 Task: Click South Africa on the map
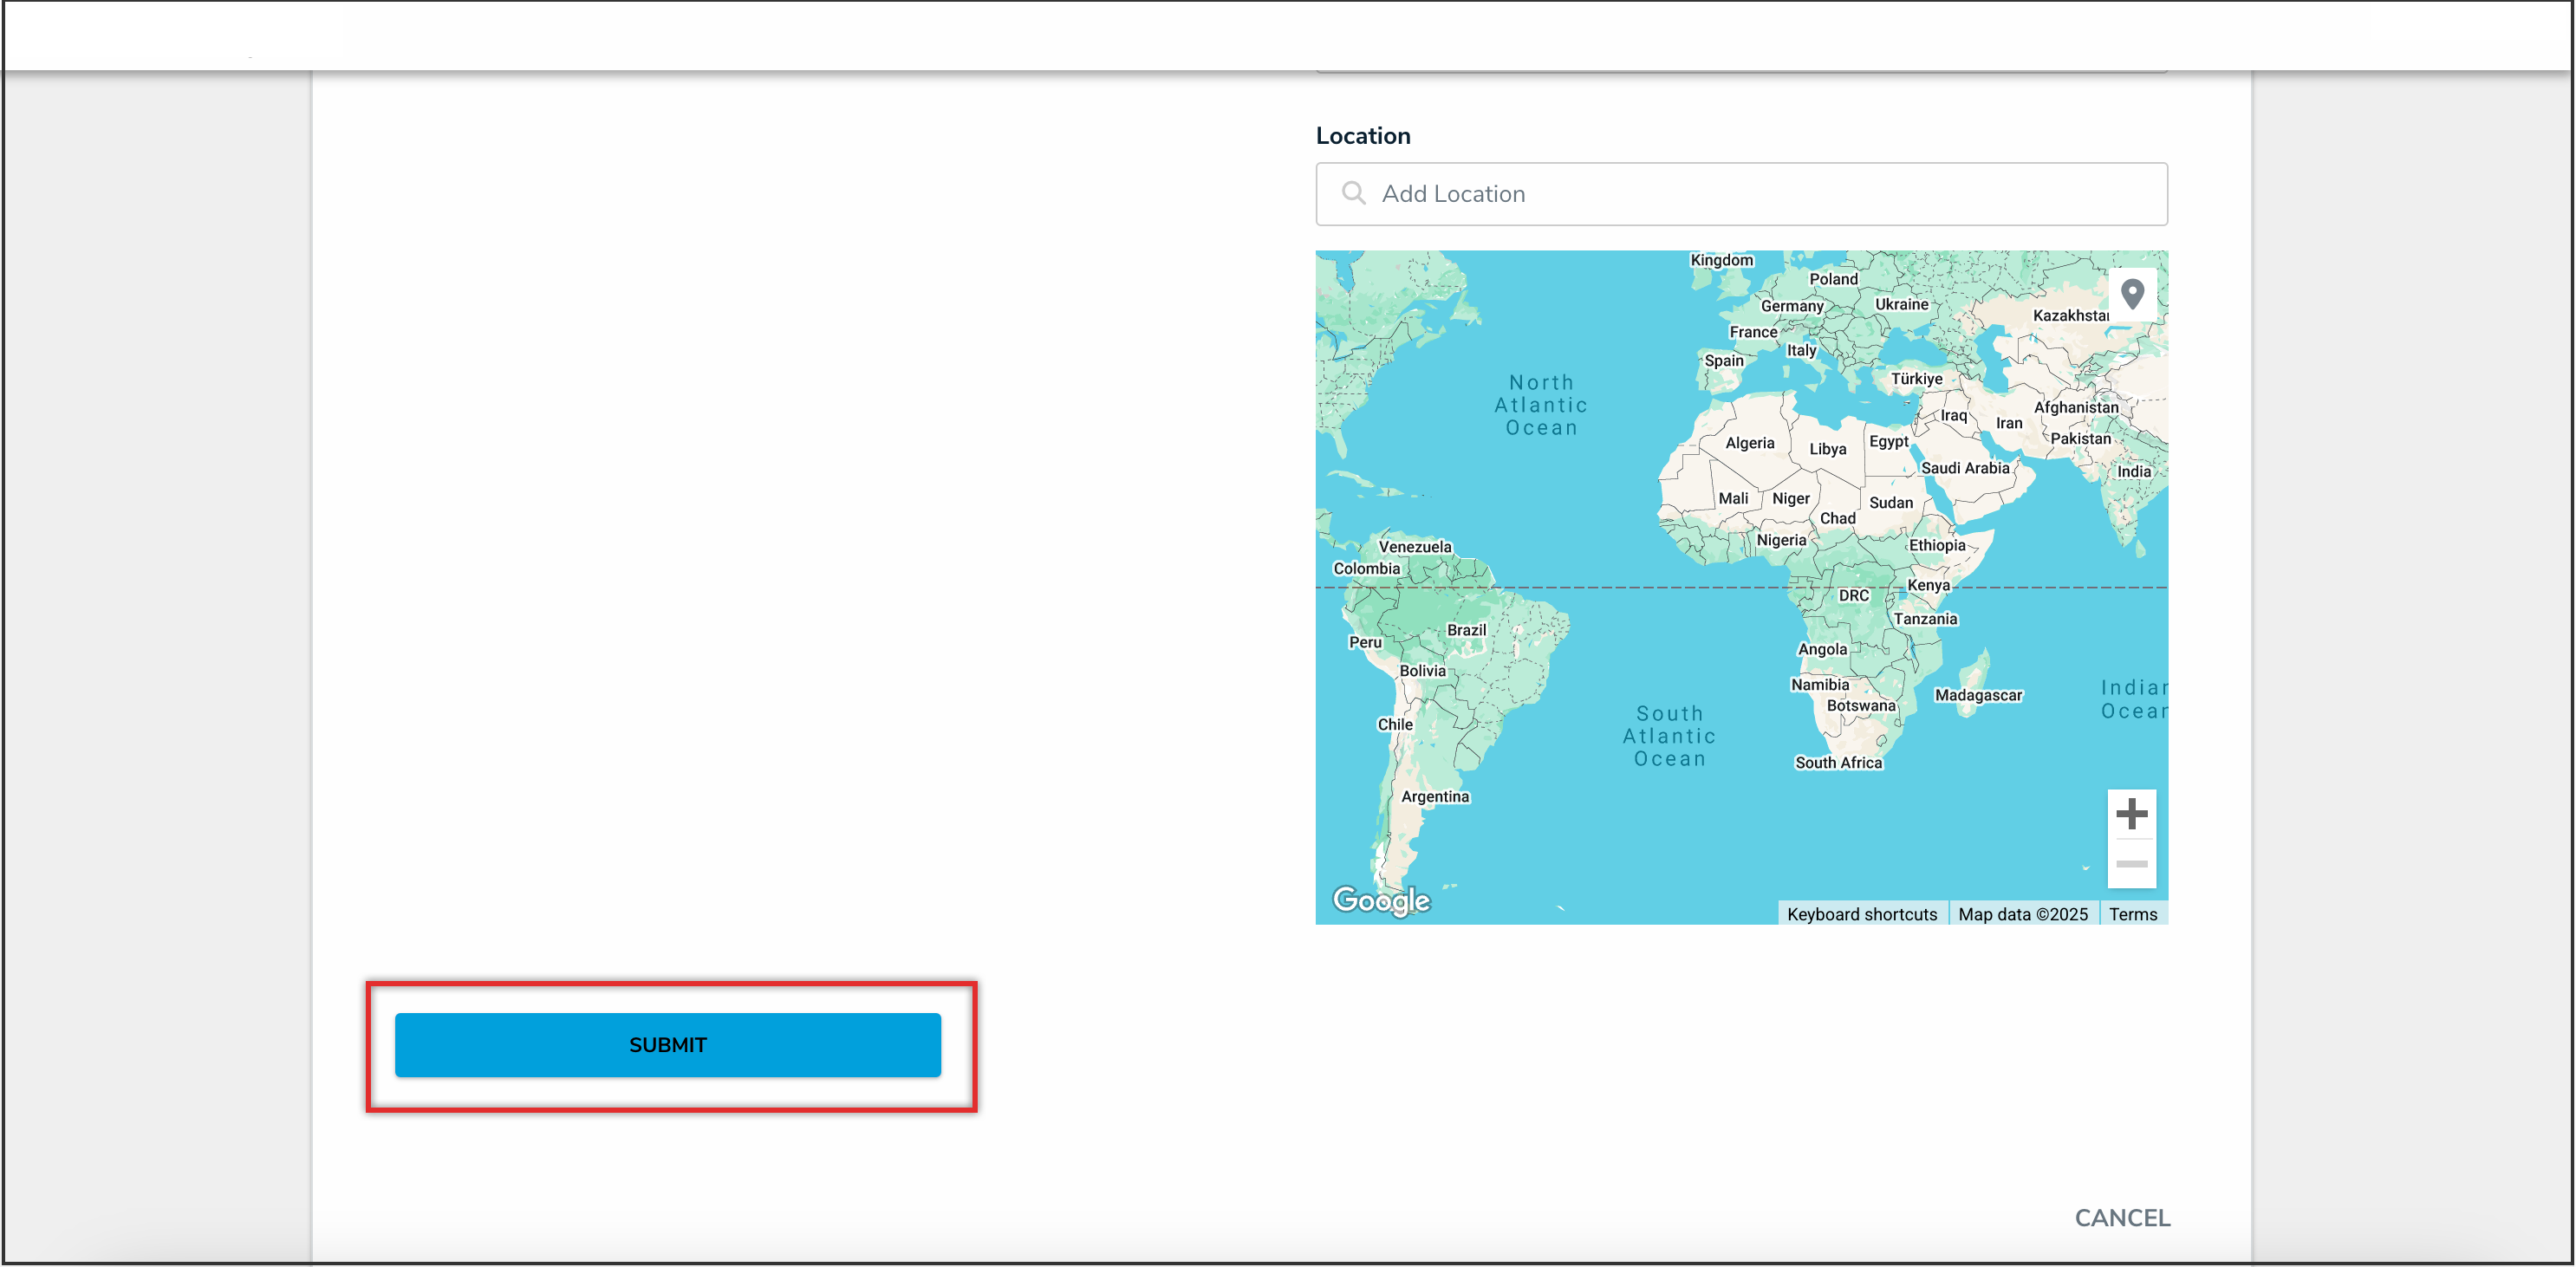pos(1838,763)
